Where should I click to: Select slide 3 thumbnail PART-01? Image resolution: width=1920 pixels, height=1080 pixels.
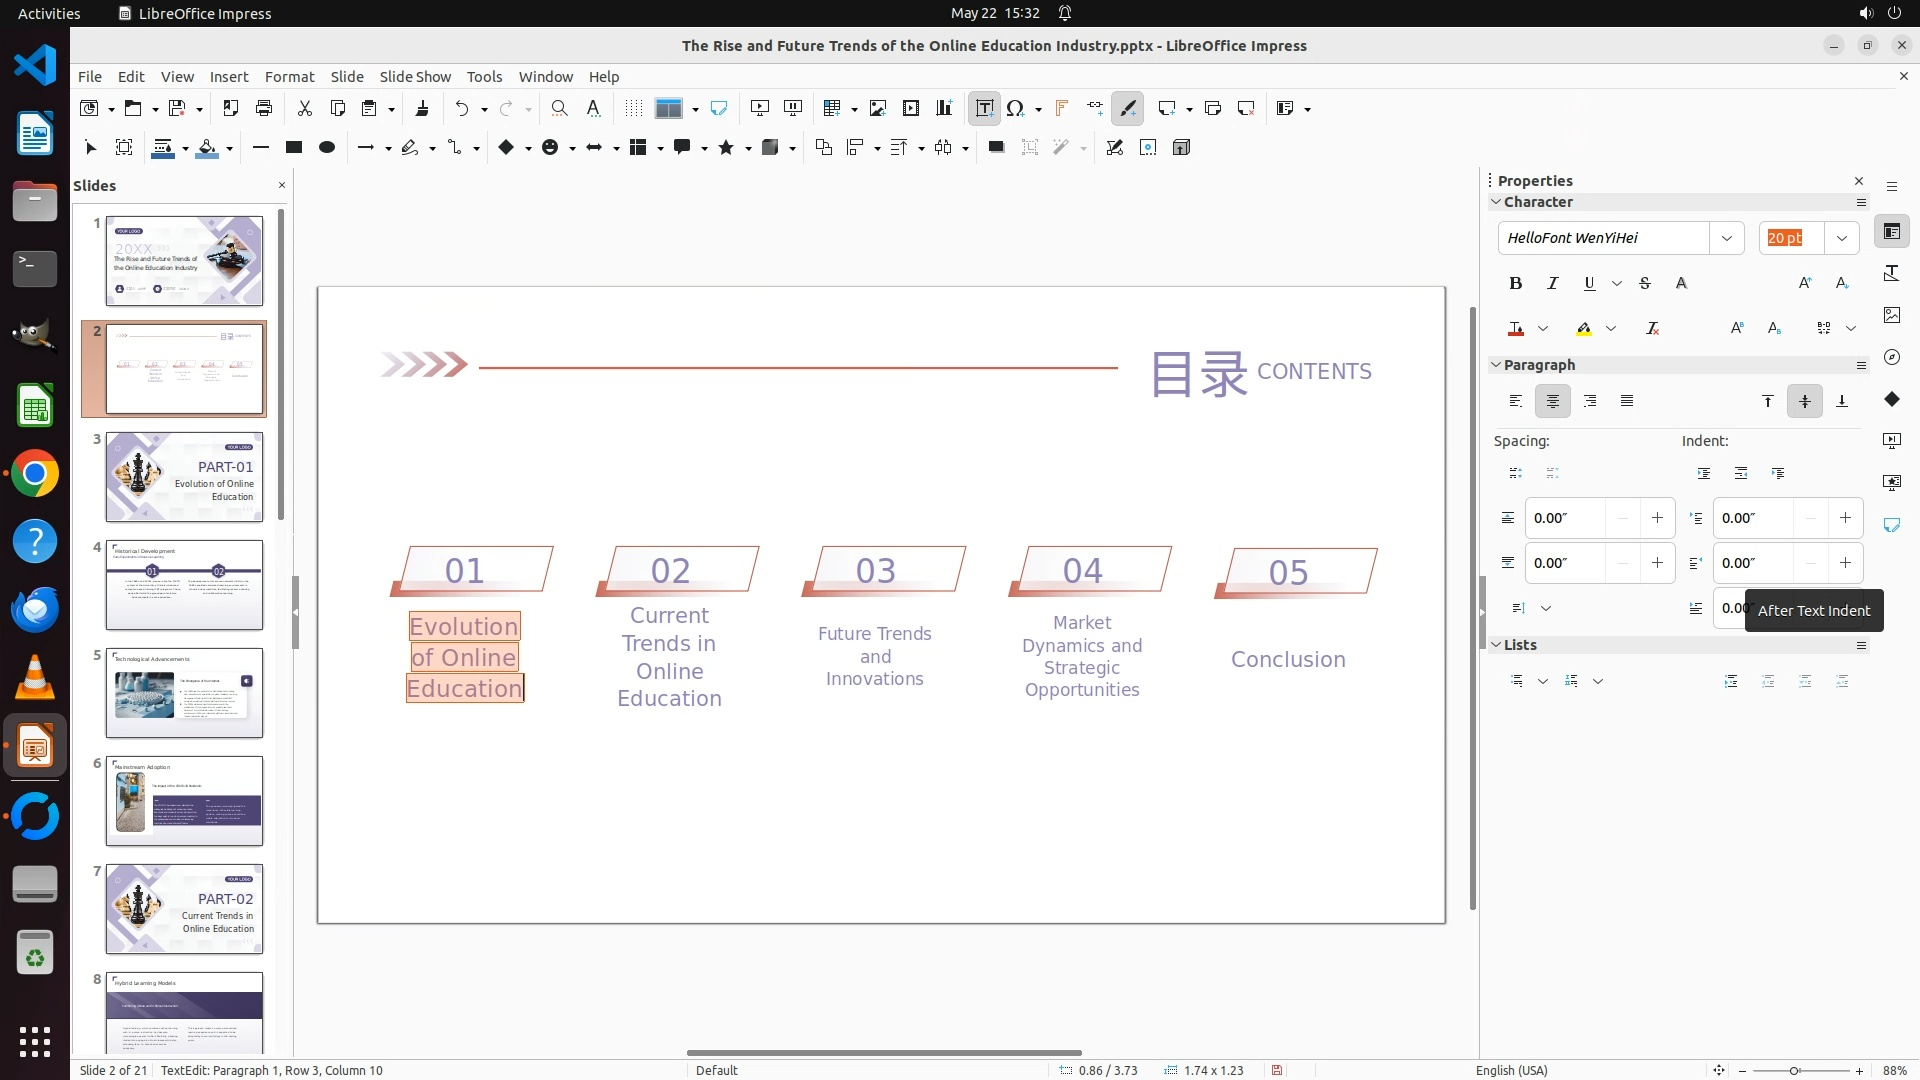(x=184, y=477)
